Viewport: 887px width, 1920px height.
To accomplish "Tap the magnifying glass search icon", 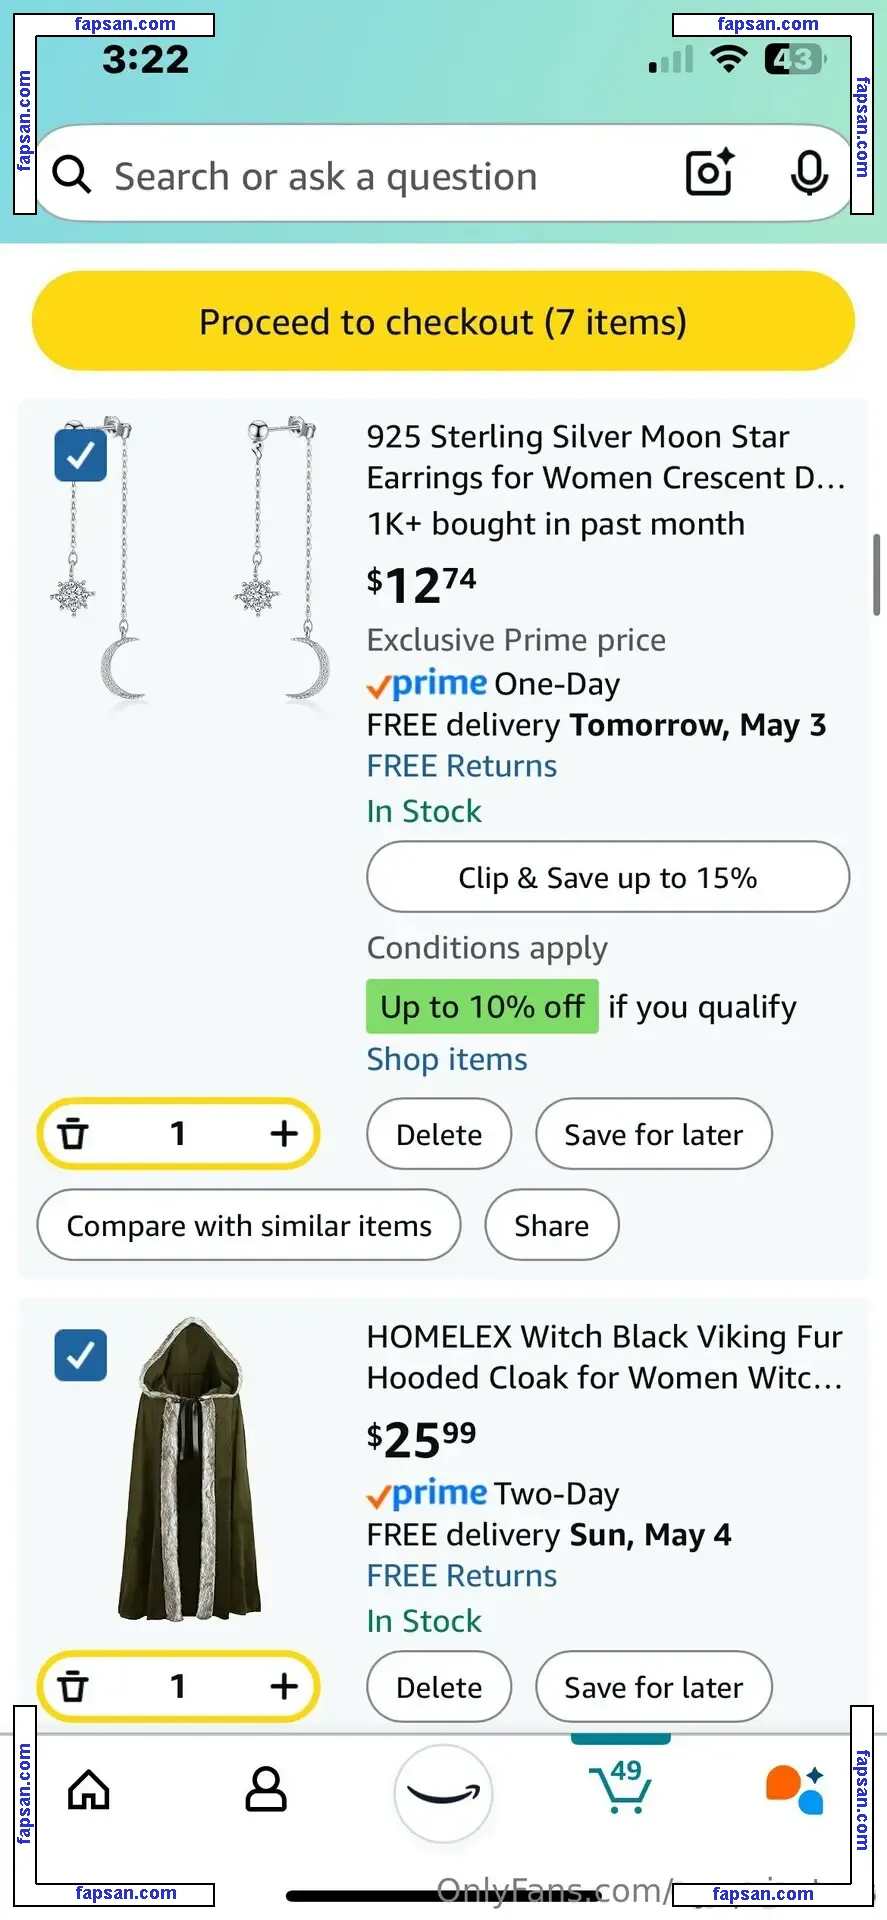I will click(72, 174).
